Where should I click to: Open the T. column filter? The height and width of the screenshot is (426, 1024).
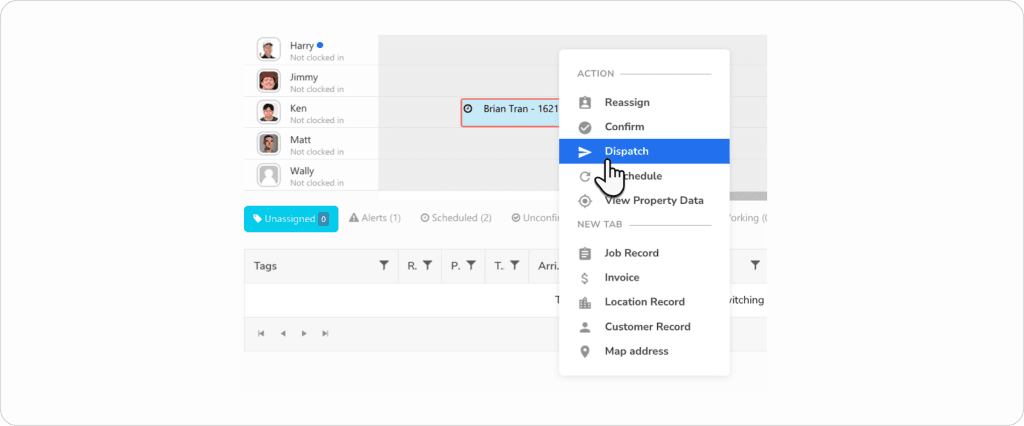515,265
